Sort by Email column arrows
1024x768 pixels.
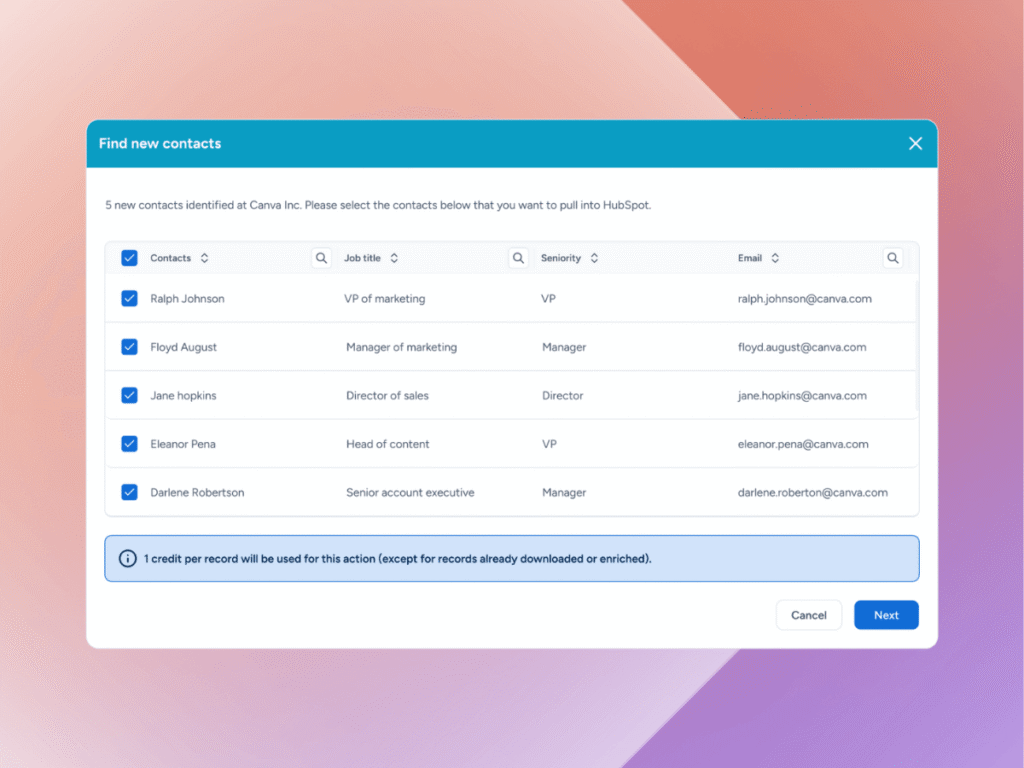pyautogui.click(x=775, y=258)
